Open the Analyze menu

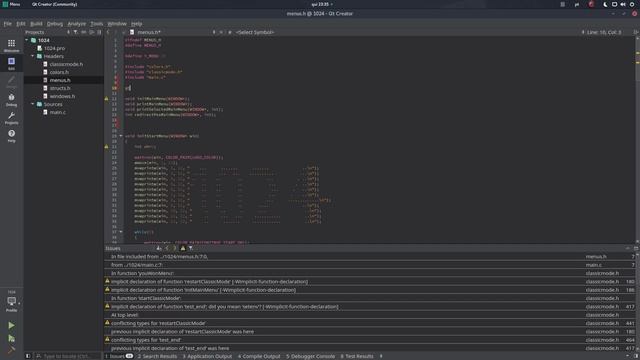(77, 24)
